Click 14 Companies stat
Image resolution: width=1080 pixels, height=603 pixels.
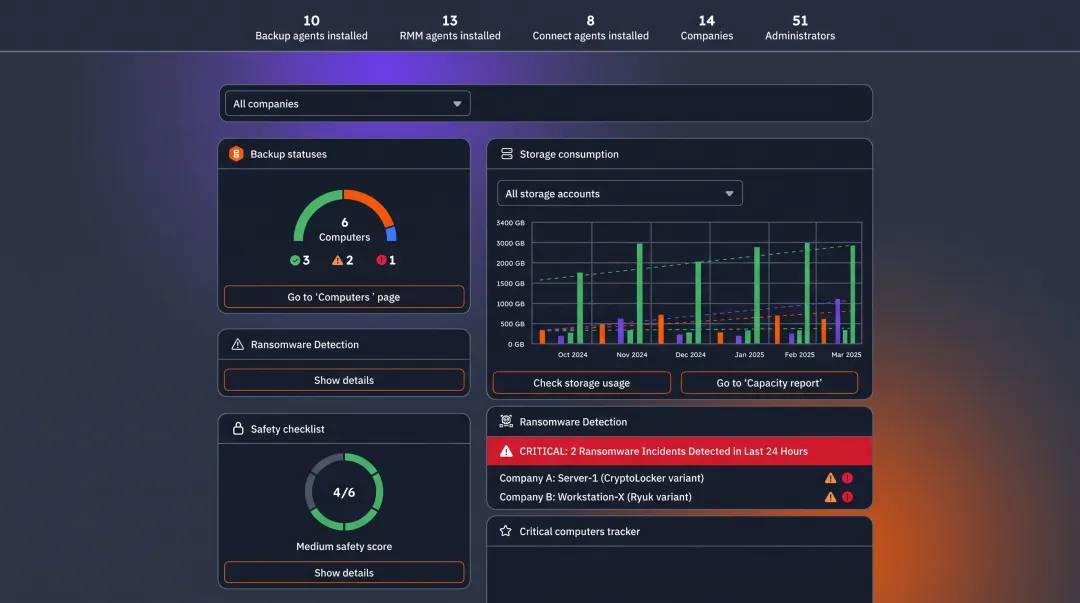(707, 28)
